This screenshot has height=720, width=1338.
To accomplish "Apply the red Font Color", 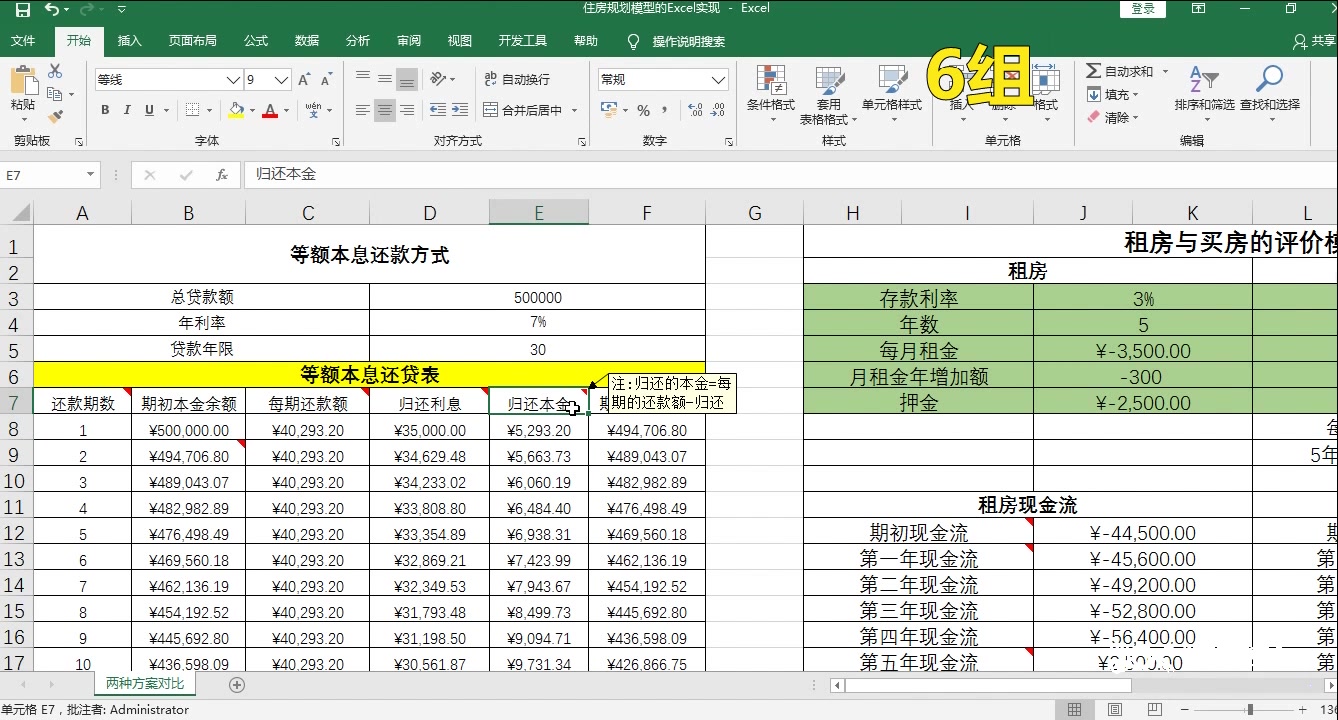I will (x=269, y=110).
